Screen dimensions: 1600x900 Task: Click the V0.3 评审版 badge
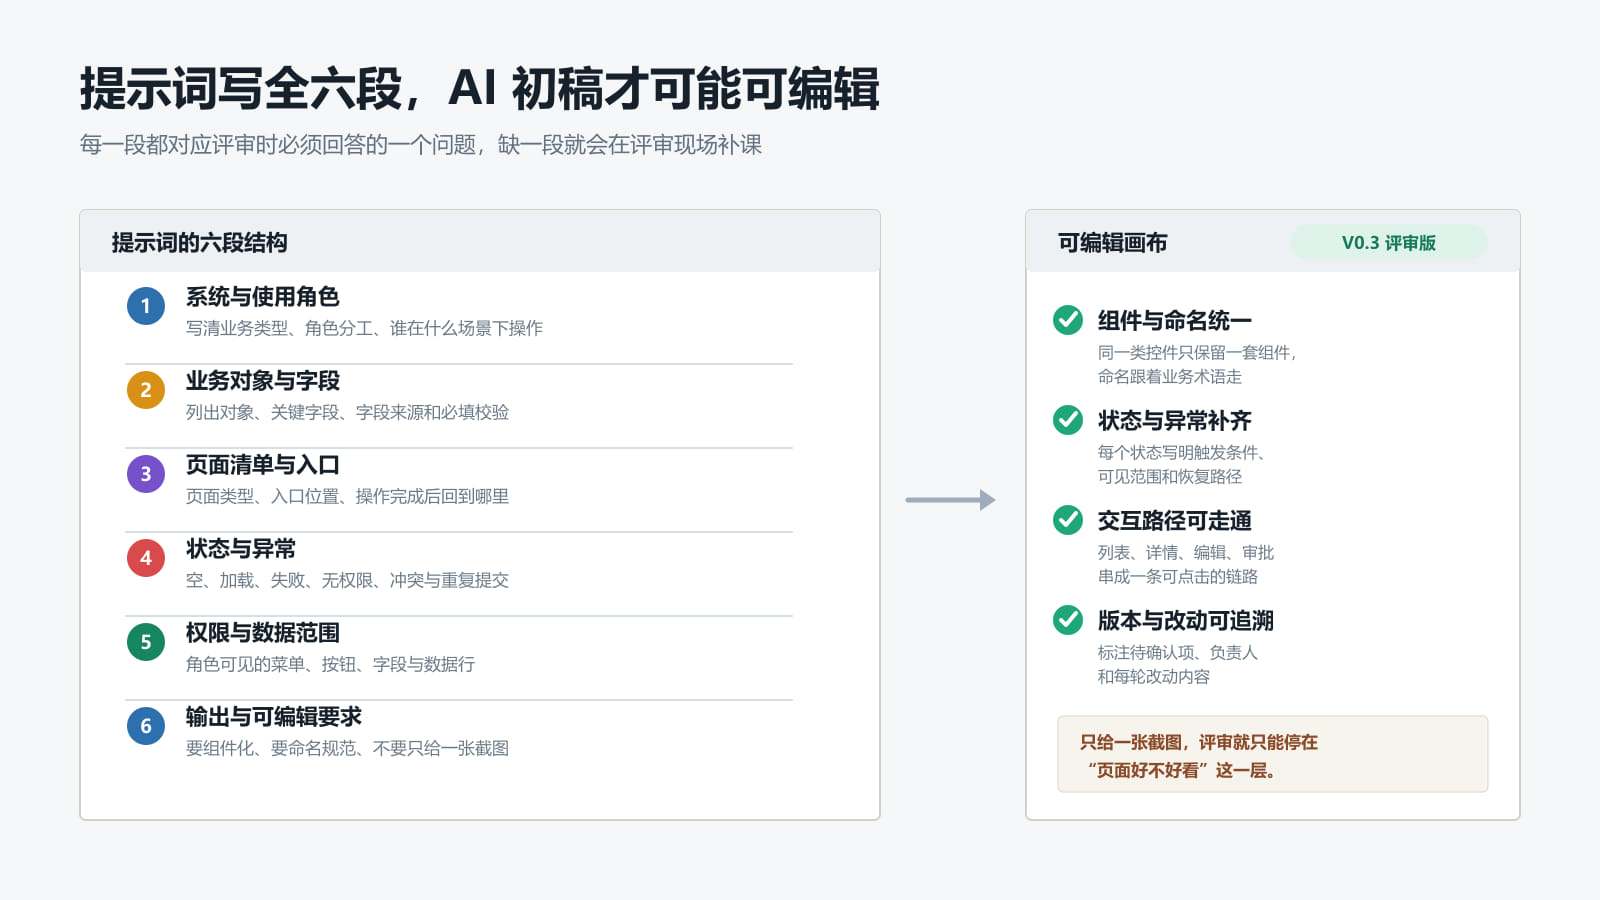[1389, 243]
